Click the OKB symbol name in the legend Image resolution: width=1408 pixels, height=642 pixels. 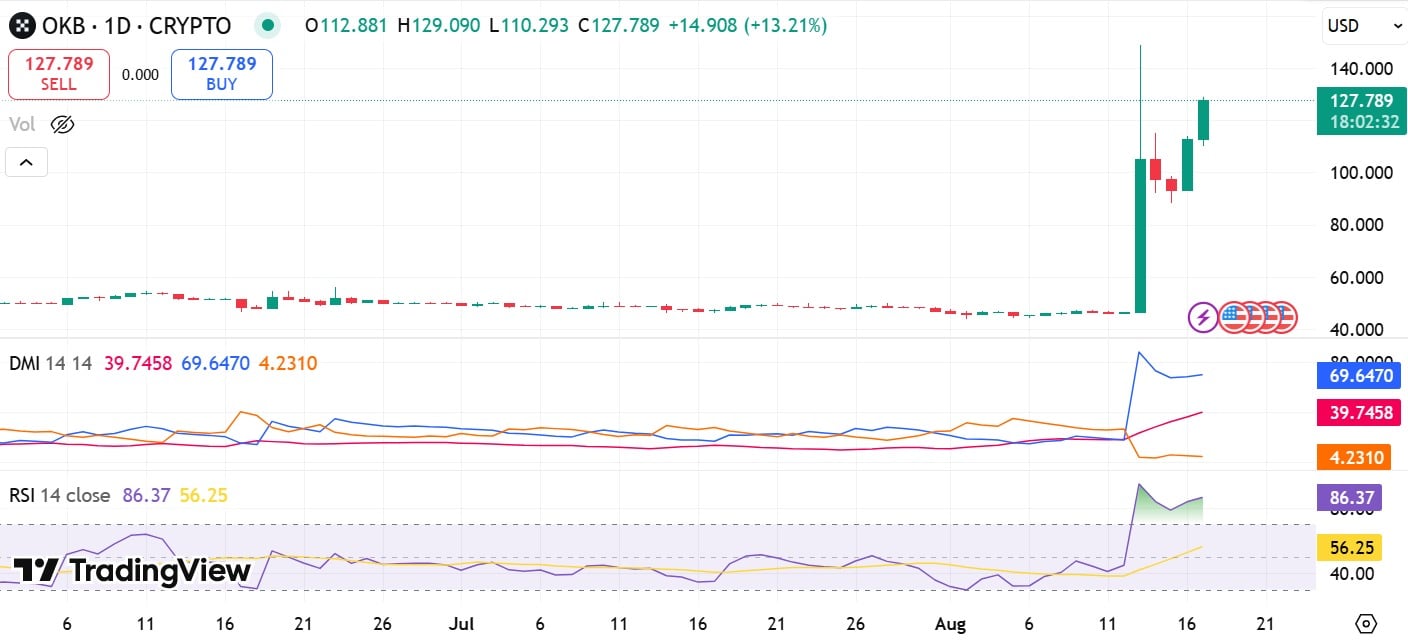tap(60, 26)
